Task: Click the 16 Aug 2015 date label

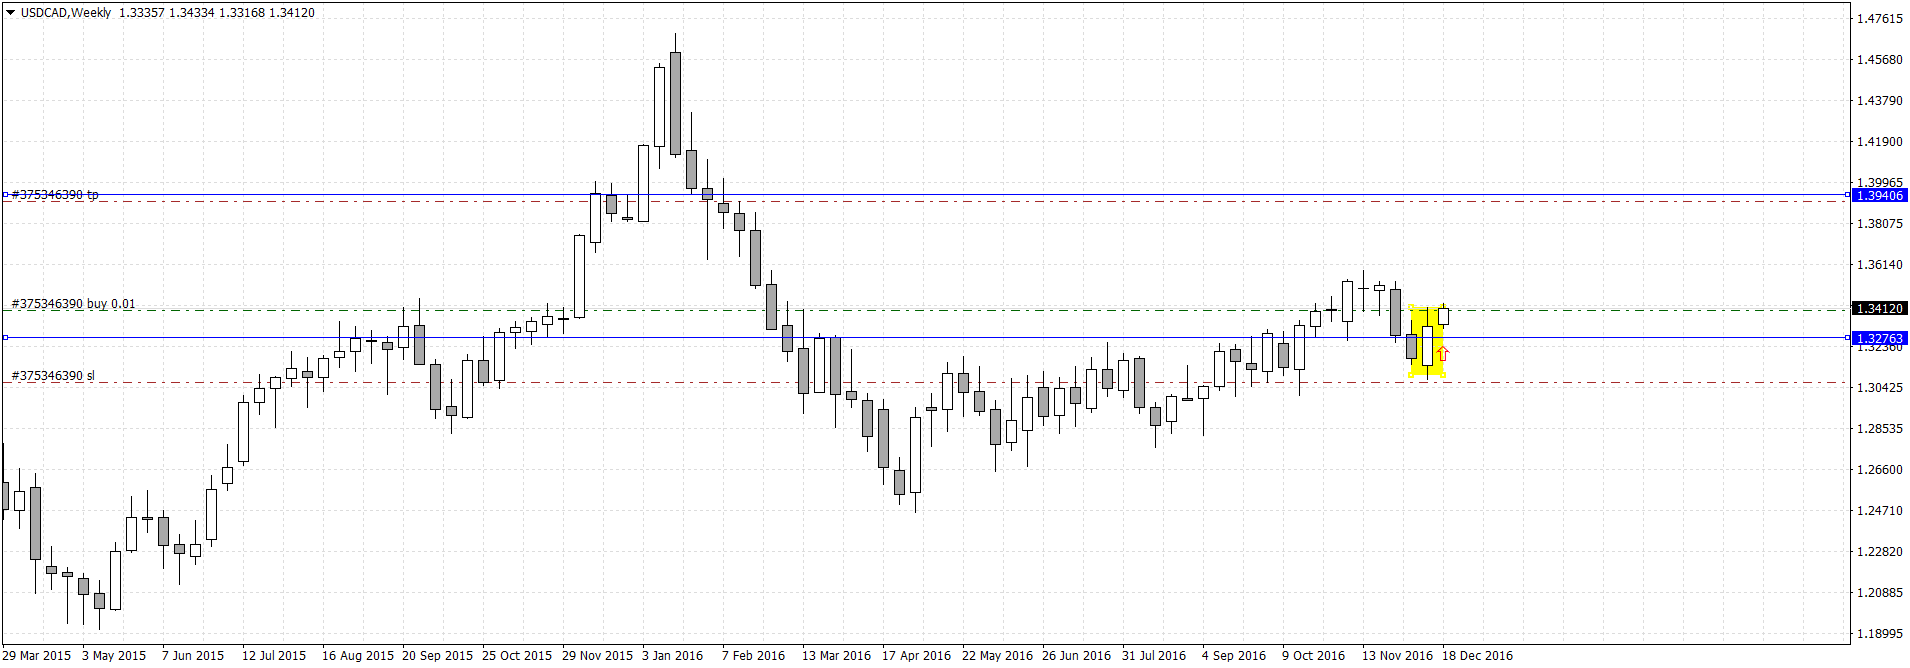Action: 358,656
